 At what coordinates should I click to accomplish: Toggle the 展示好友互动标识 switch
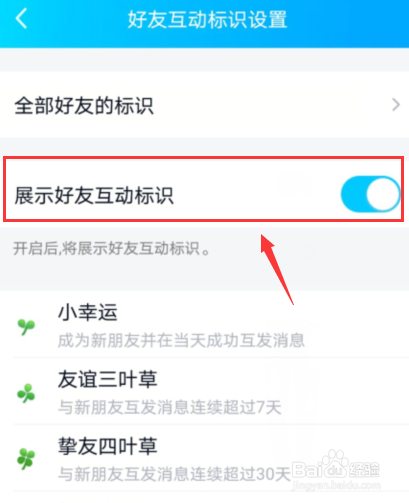tap(370, 194)
